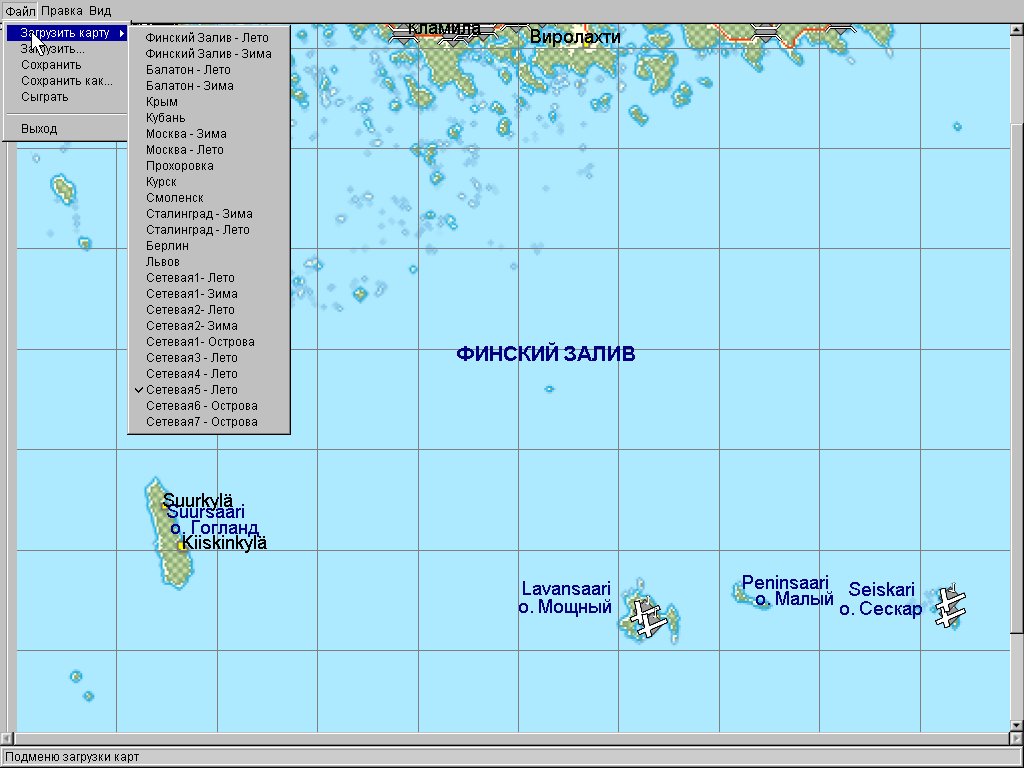
Task: Expand the Загрузить карту submenu arrow
Action: pyautogui.click(x=122, y=34)
